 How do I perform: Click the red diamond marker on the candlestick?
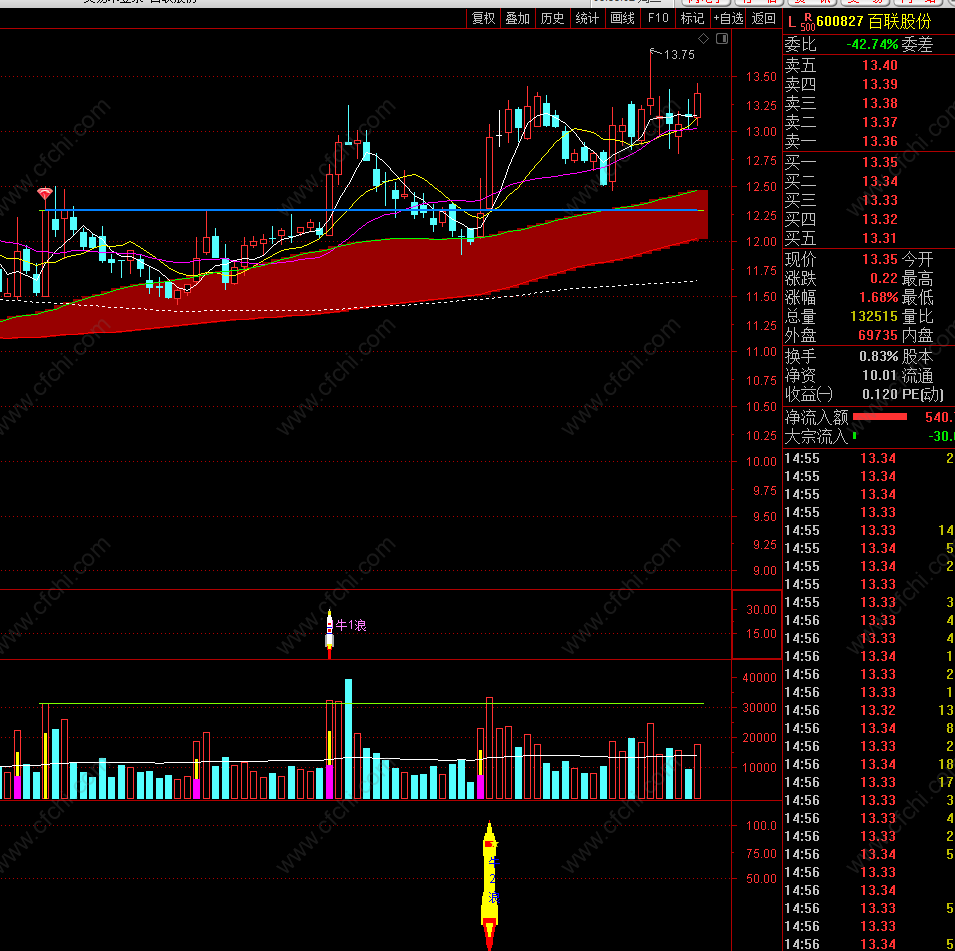44,194
